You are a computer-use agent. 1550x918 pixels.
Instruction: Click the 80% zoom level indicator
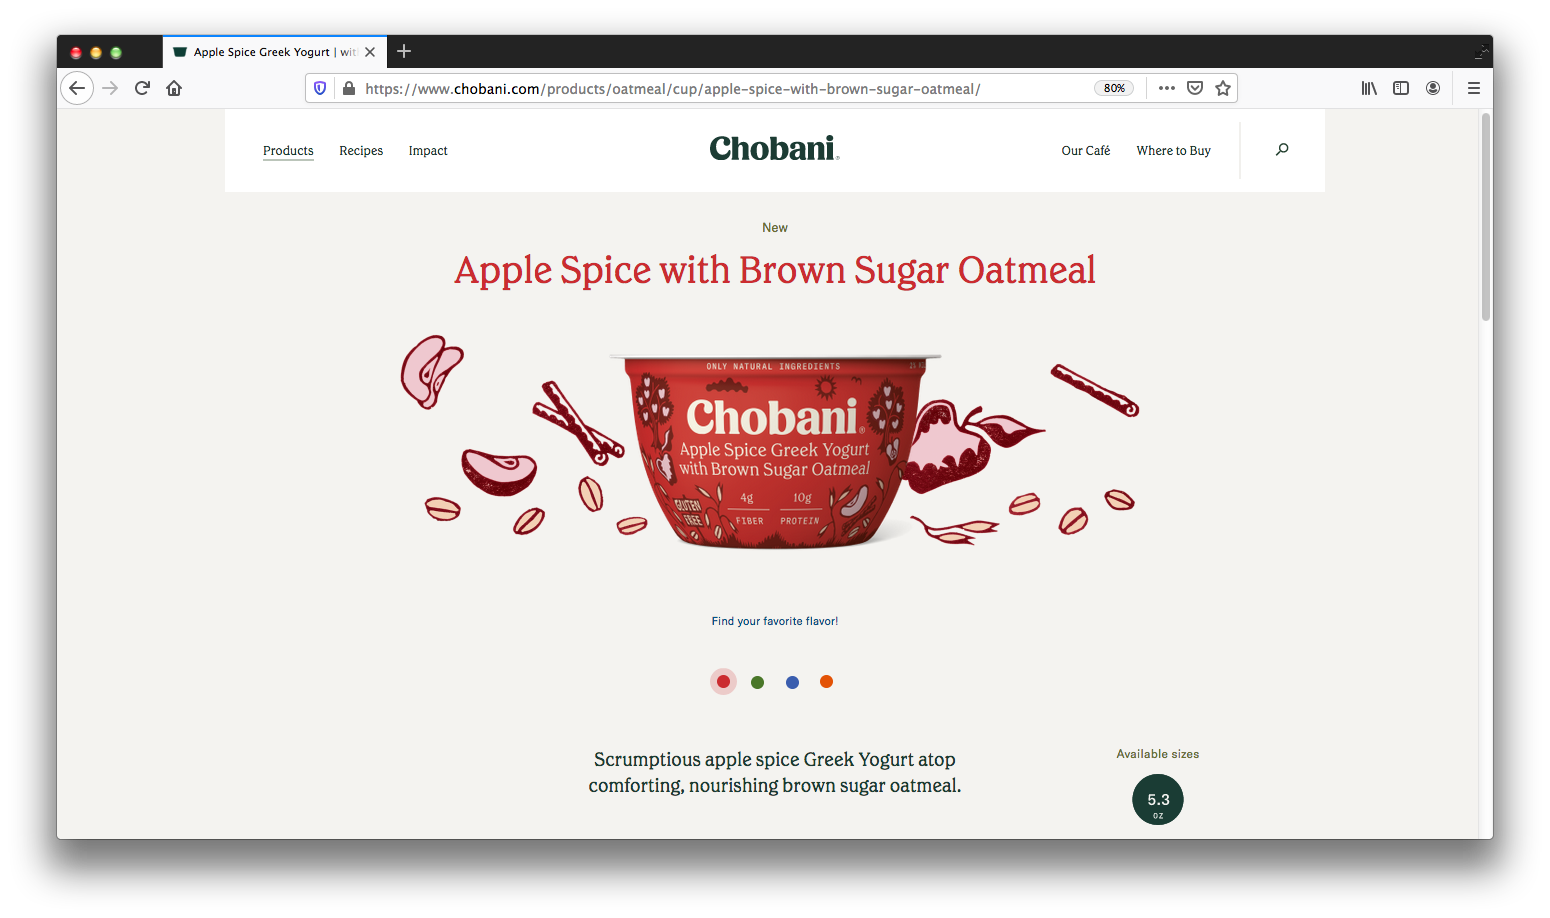(1114, 88)
